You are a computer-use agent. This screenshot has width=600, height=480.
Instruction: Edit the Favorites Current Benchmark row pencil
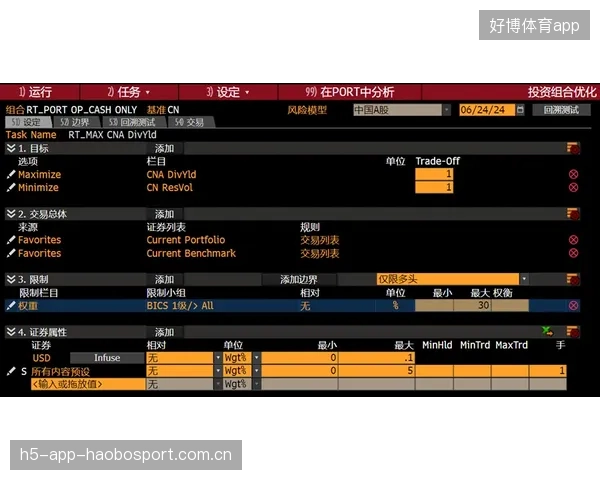point(11,253)
